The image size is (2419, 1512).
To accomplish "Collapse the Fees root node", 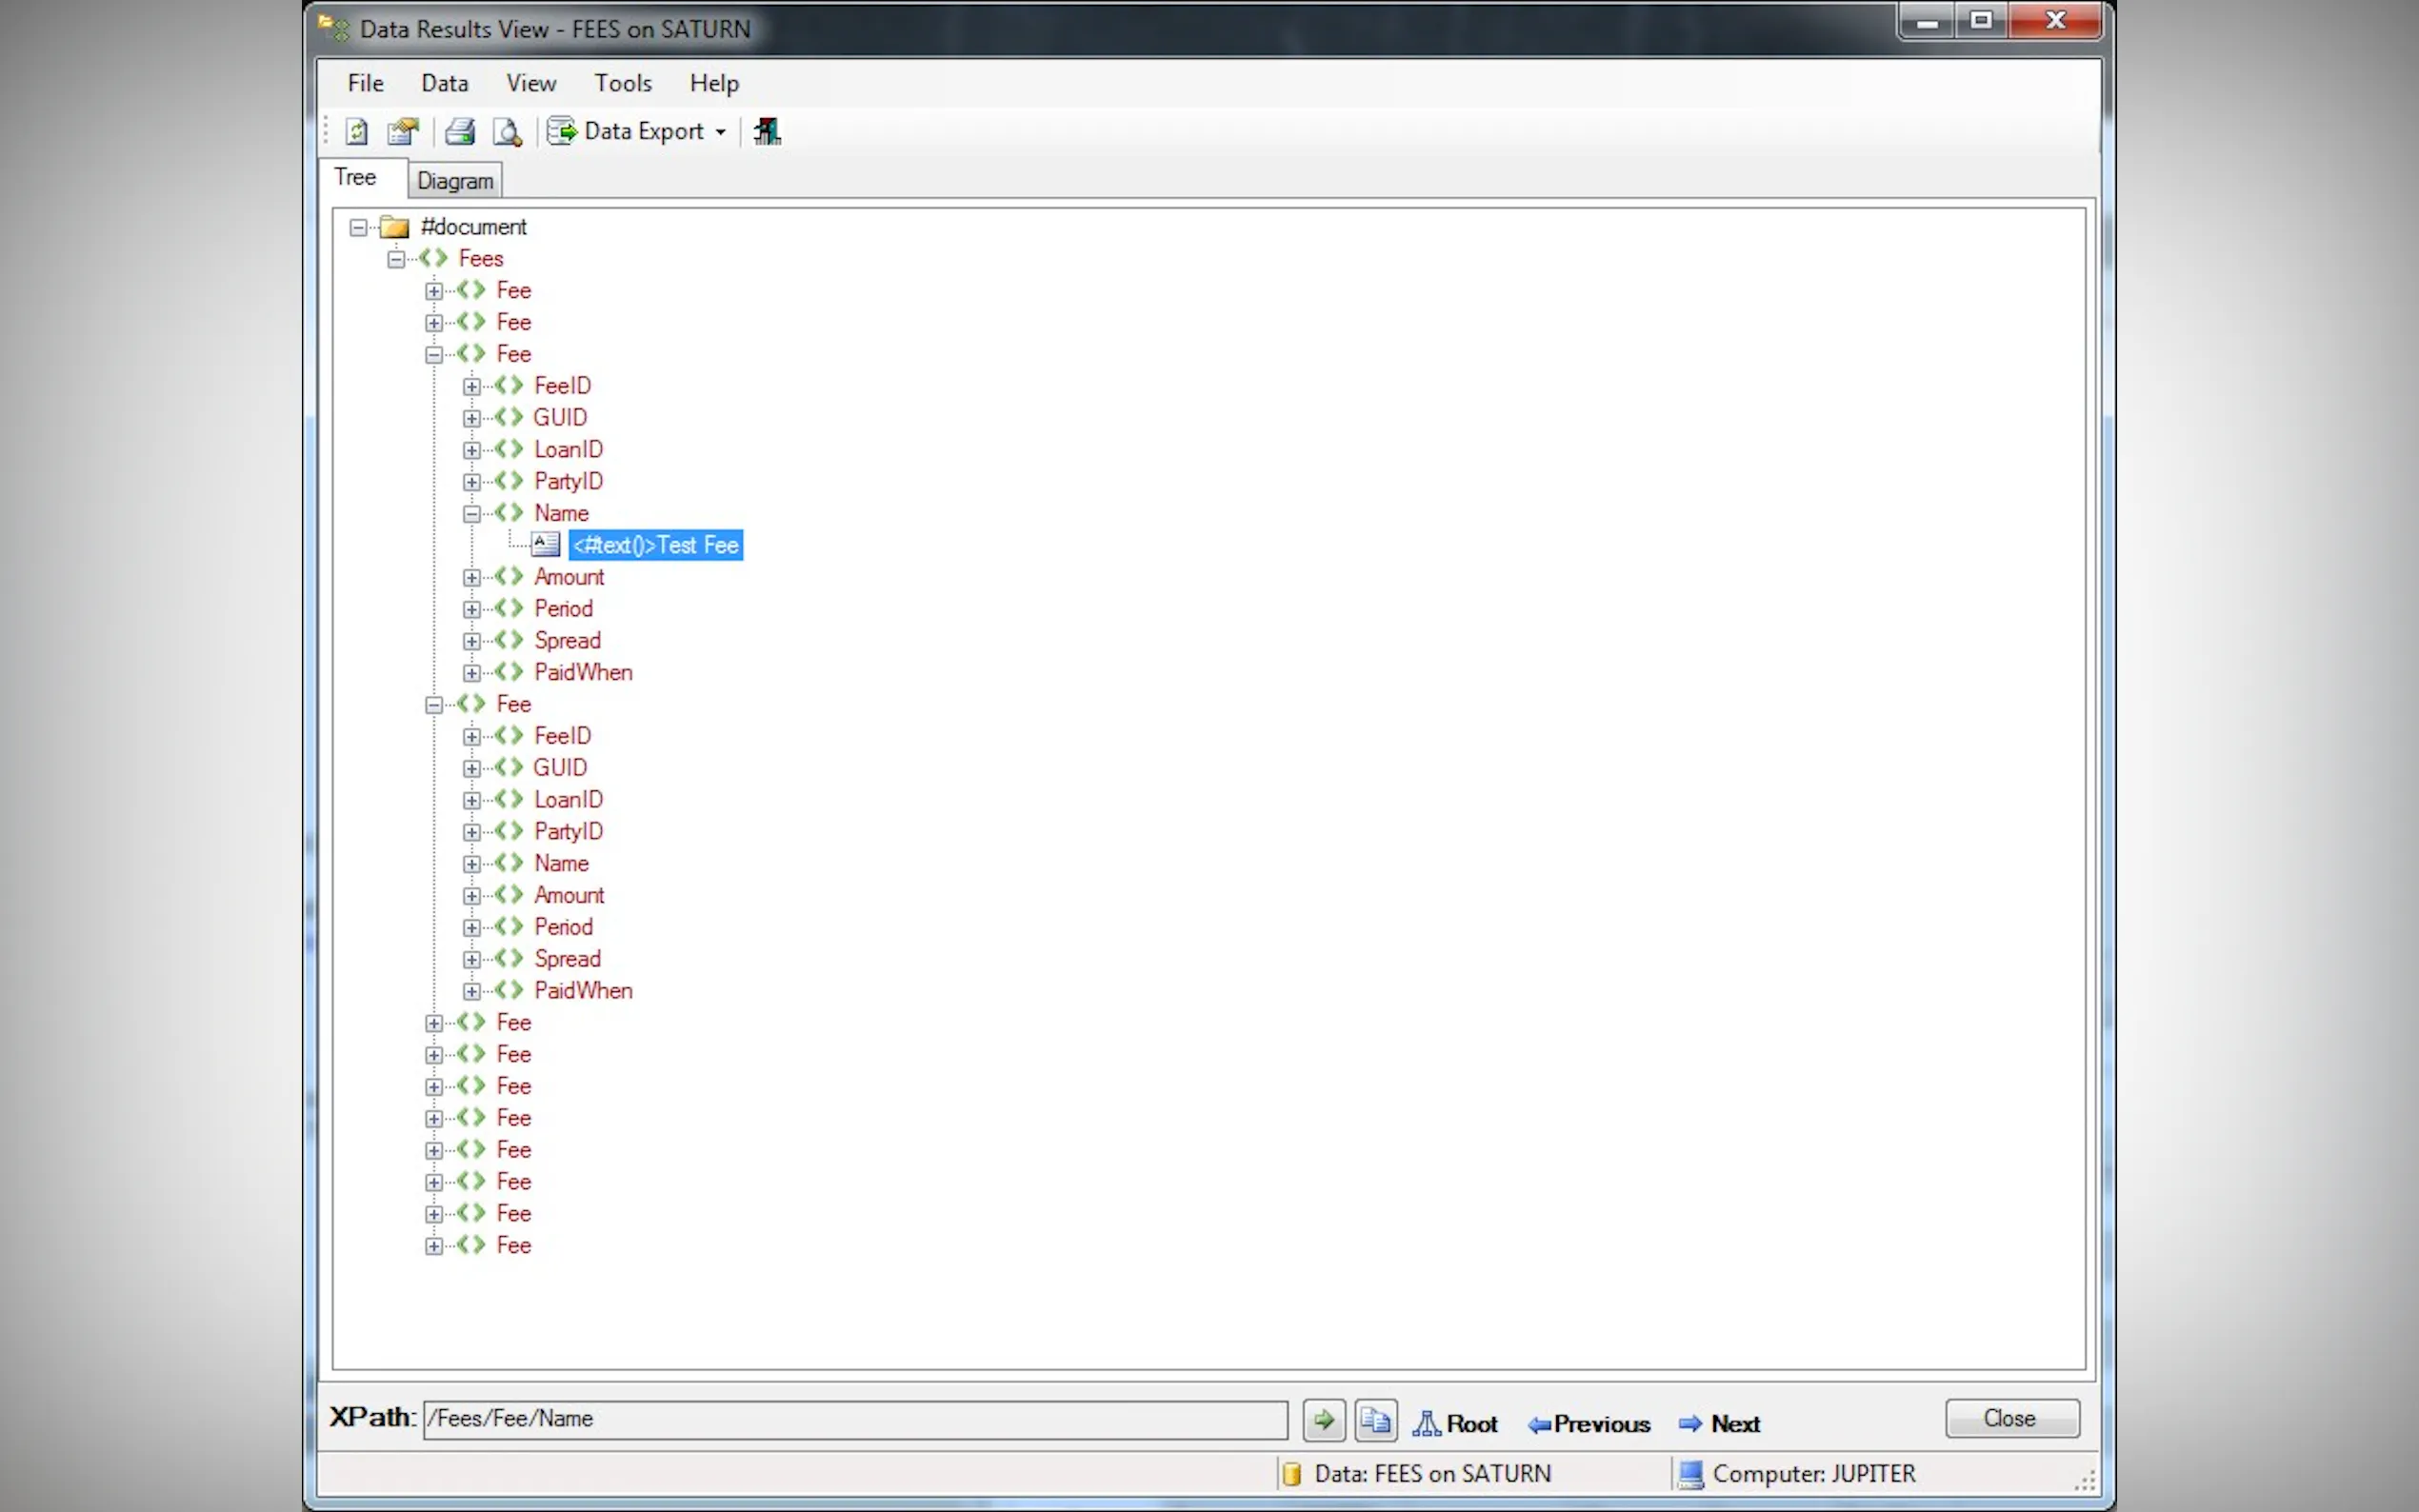I will (396, 259).
